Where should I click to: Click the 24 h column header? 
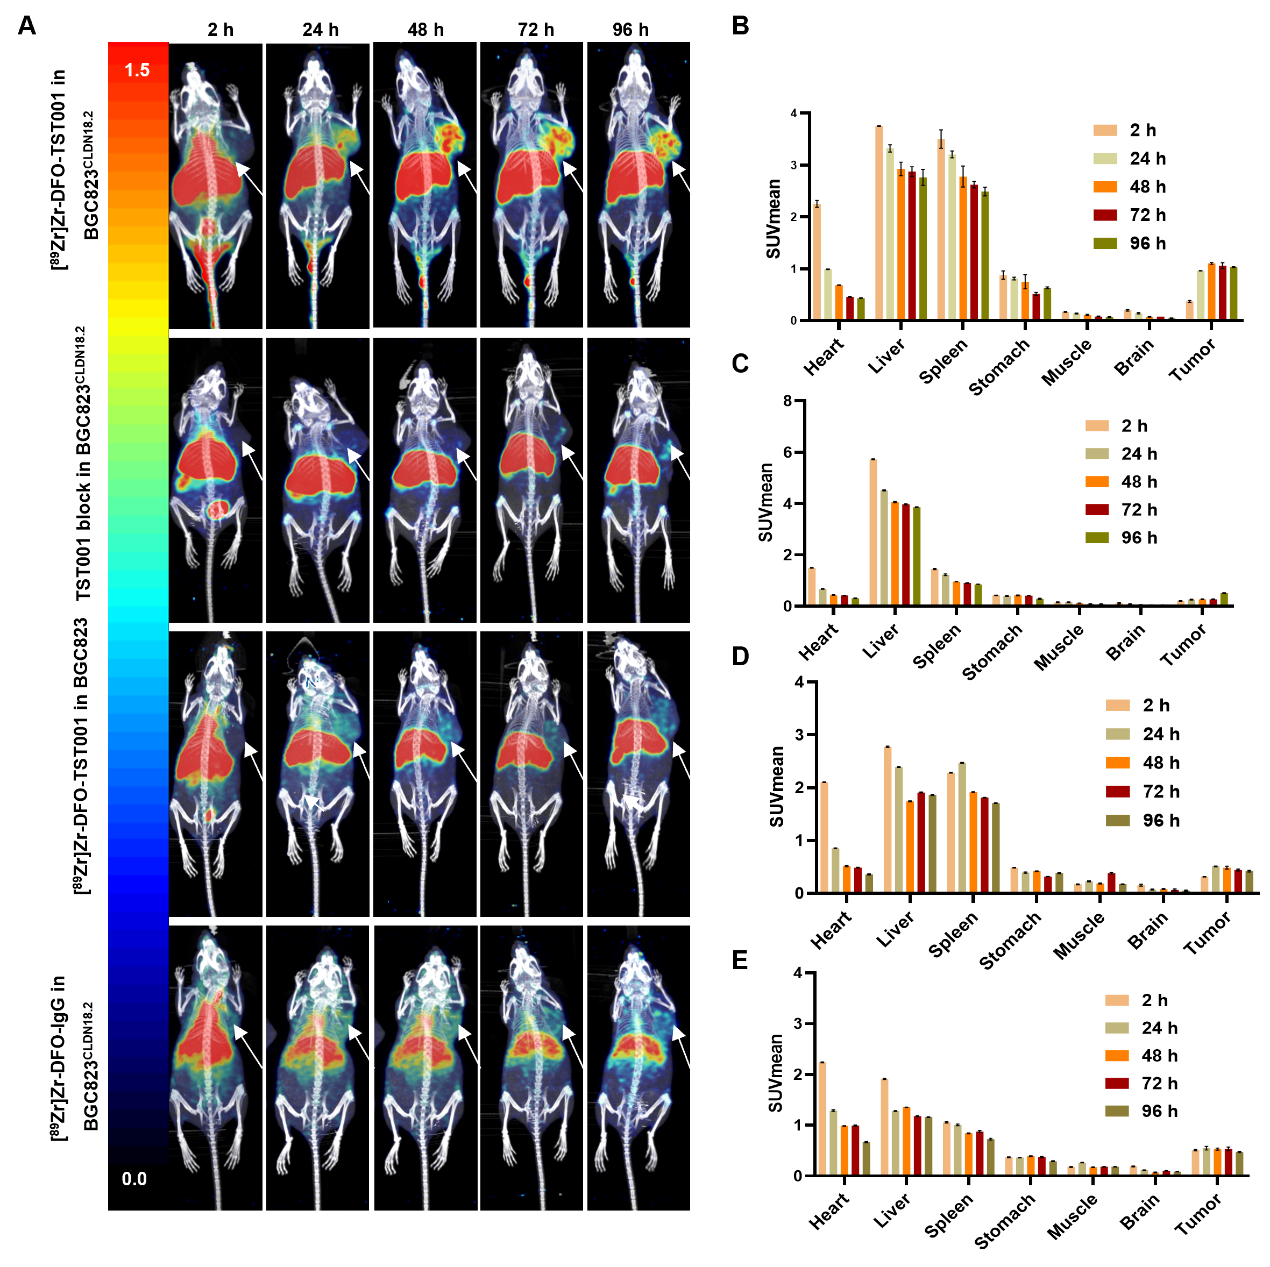click(x=321, y=30)
